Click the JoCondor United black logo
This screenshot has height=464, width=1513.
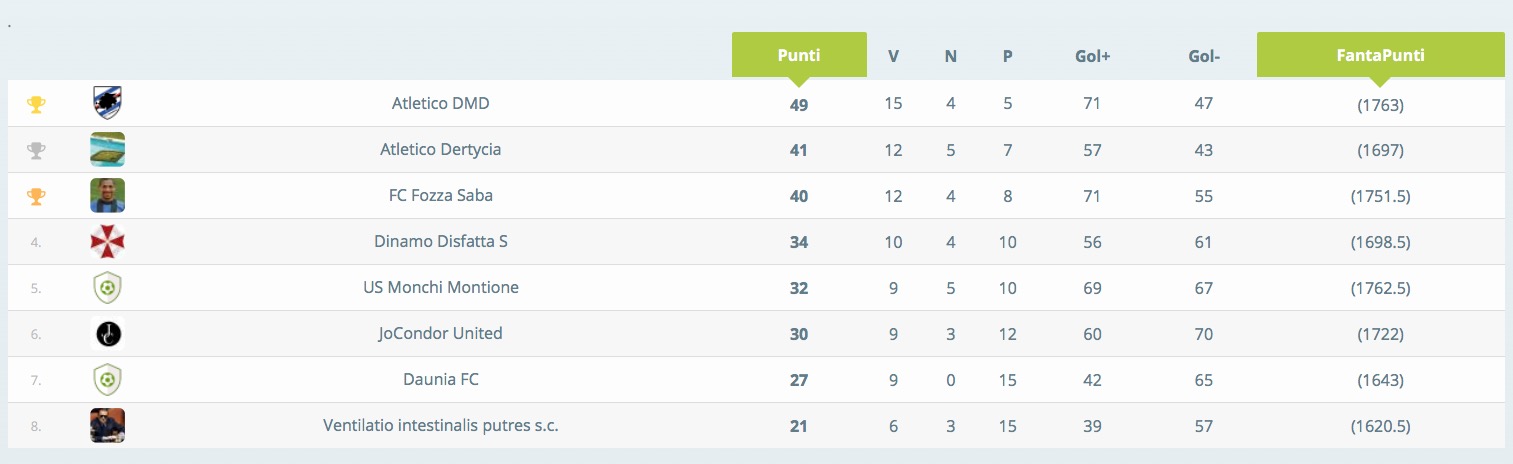(x=107, y=333)
